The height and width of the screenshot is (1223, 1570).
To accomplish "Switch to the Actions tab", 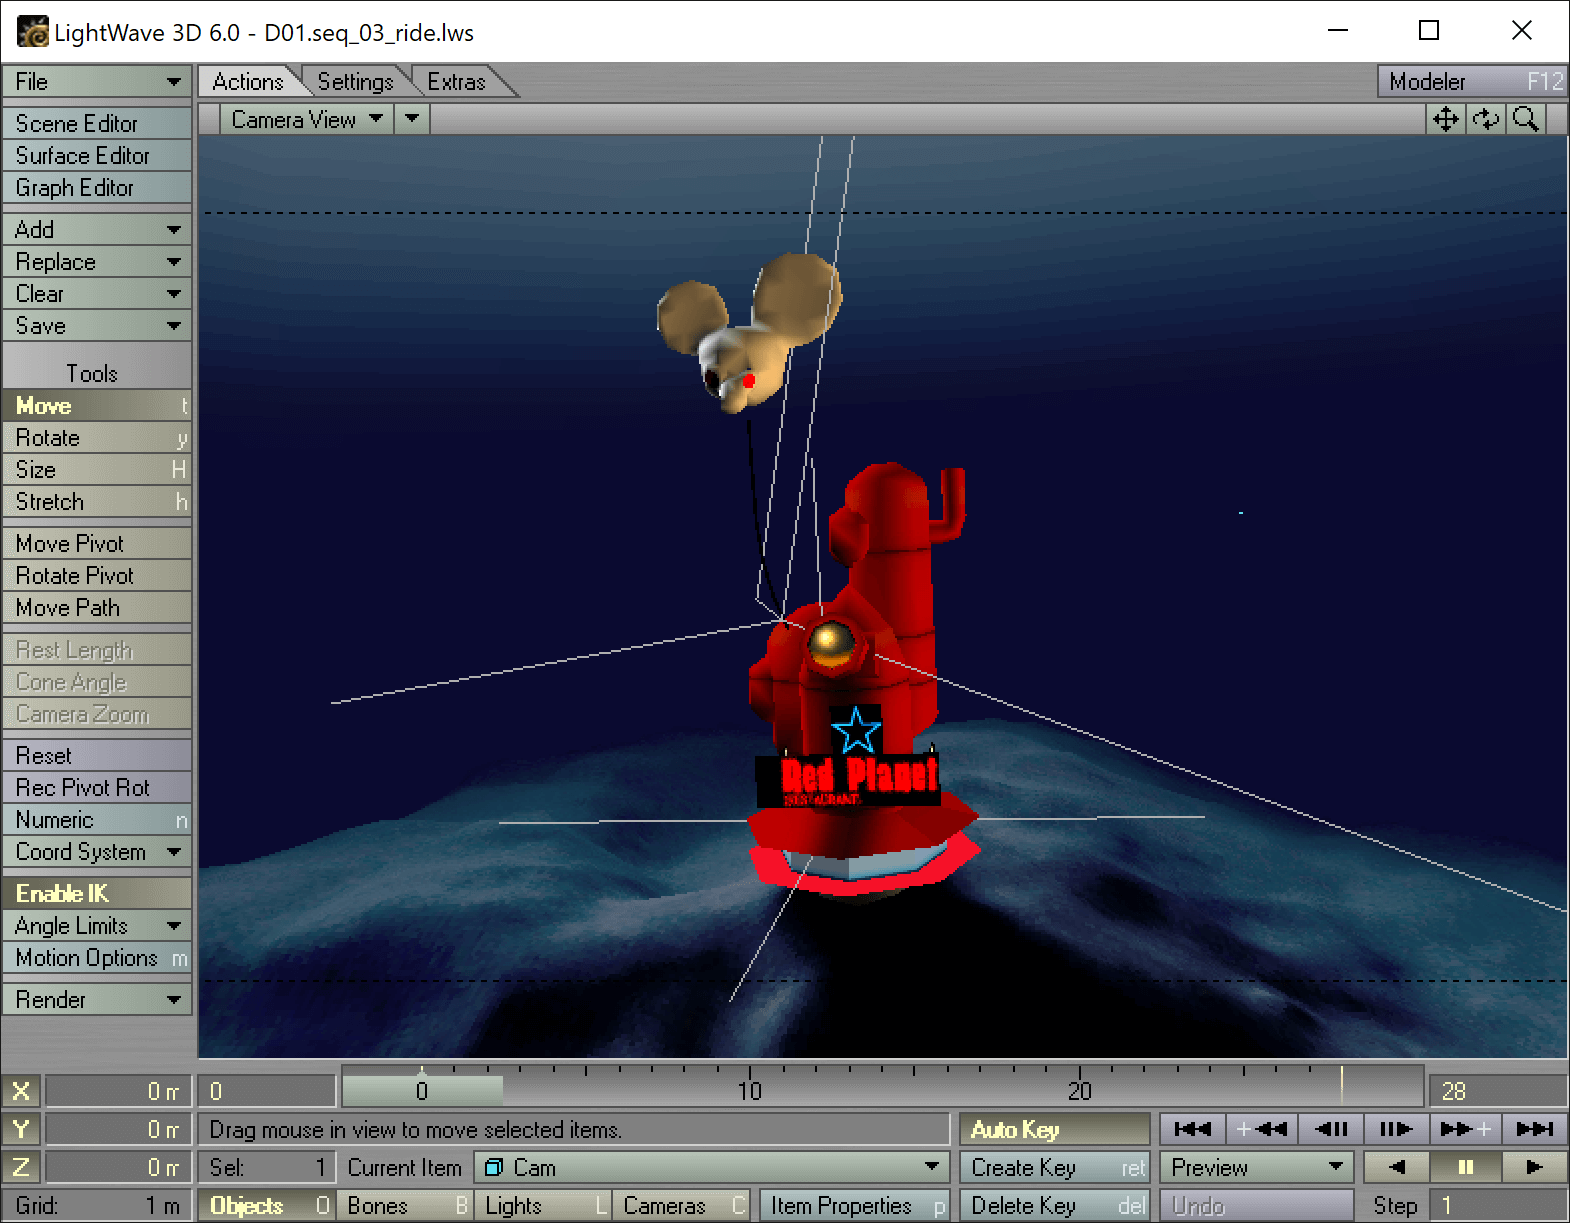I will 247,81.
